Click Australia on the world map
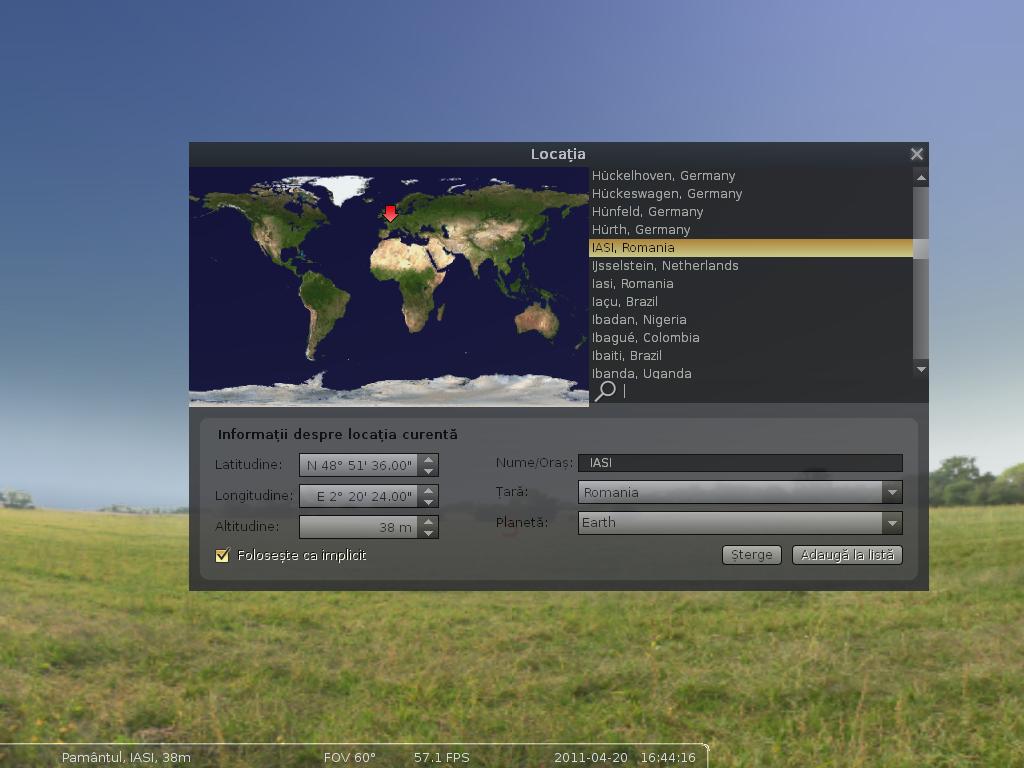Screen dimensions: 1024x768 tap(537, 318)
